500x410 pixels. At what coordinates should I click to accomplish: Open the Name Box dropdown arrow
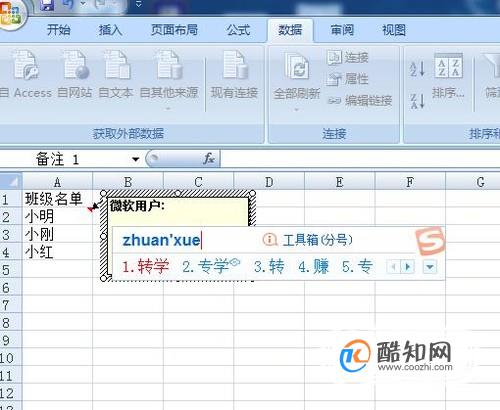(x=135, y=159)
